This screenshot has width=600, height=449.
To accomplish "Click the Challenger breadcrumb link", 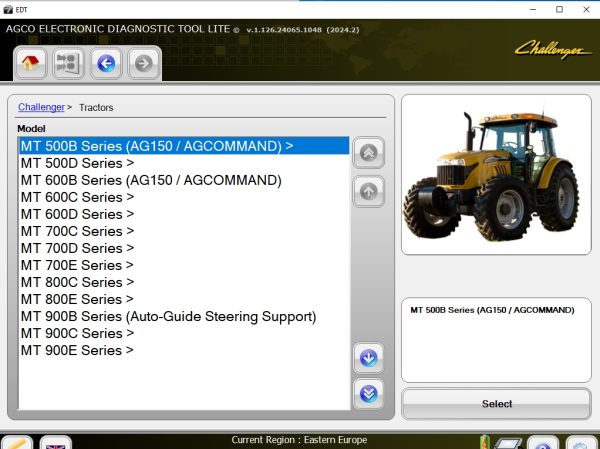I will point(41,107).
